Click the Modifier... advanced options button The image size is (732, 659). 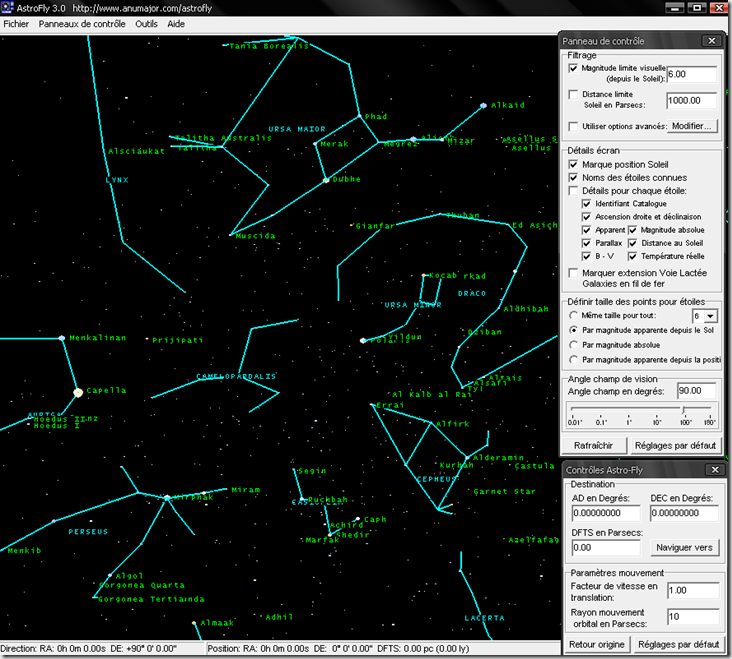(x=692, y=127)
